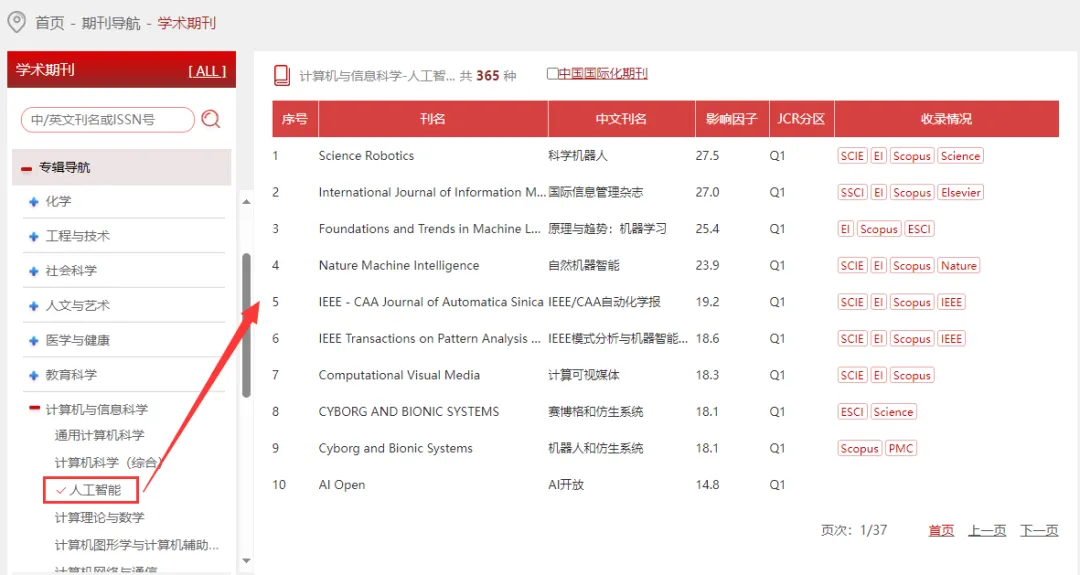Screen dimensions: 1080x575
Task: Sort by 影响因子 column header
Action: 731,118
